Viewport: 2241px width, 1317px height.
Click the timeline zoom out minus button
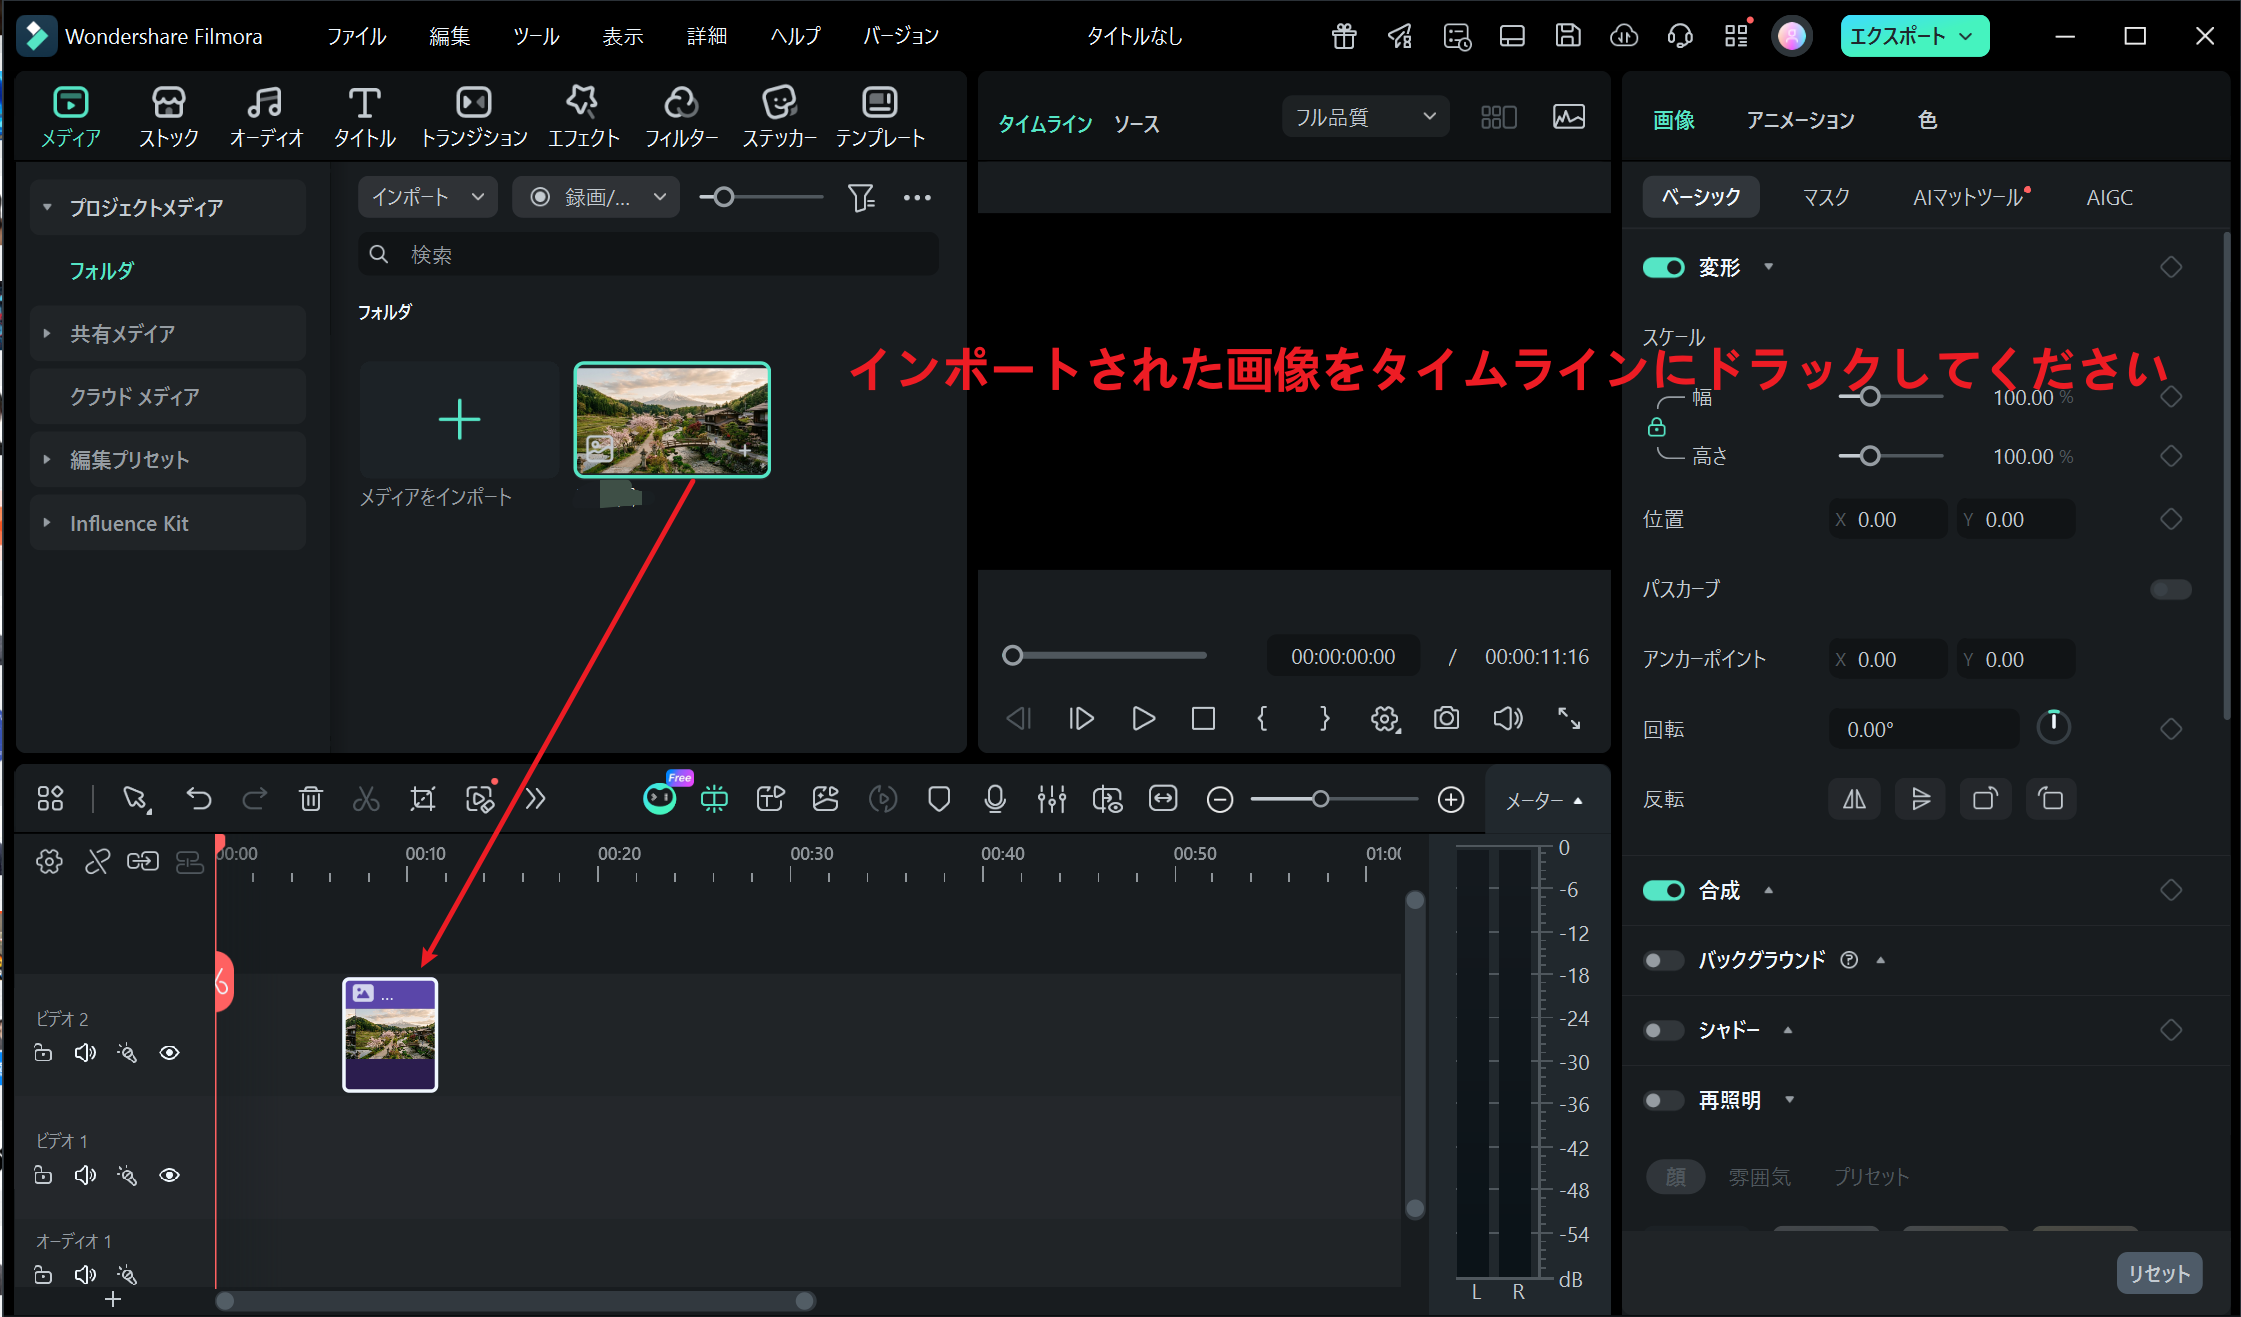(1220, 799)
